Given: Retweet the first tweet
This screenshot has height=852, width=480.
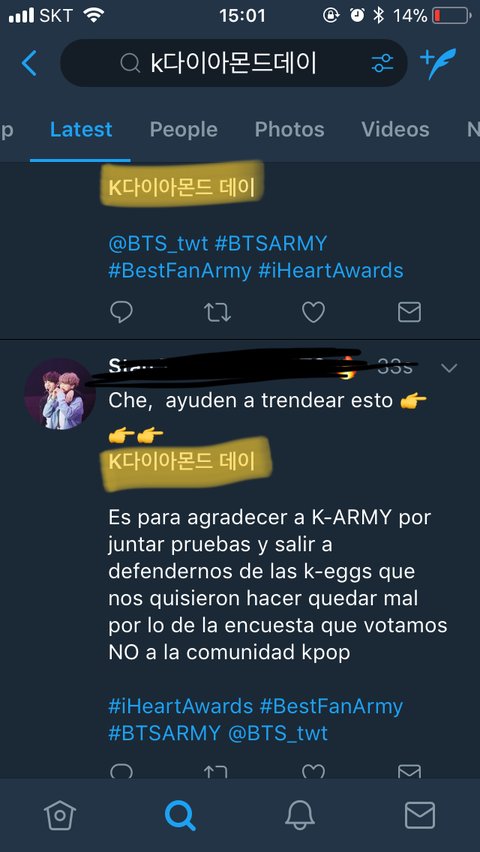Looking at the screenshot, I should (217, 312).
